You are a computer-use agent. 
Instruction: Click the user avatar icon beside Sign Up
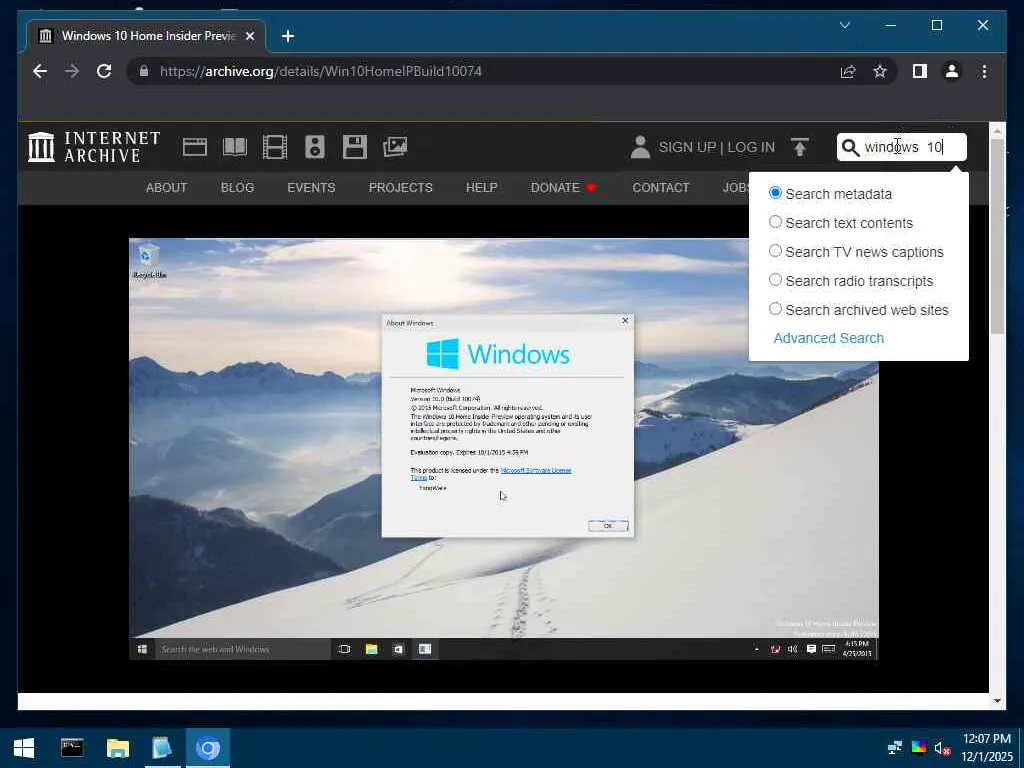click(x=640, y=147)
